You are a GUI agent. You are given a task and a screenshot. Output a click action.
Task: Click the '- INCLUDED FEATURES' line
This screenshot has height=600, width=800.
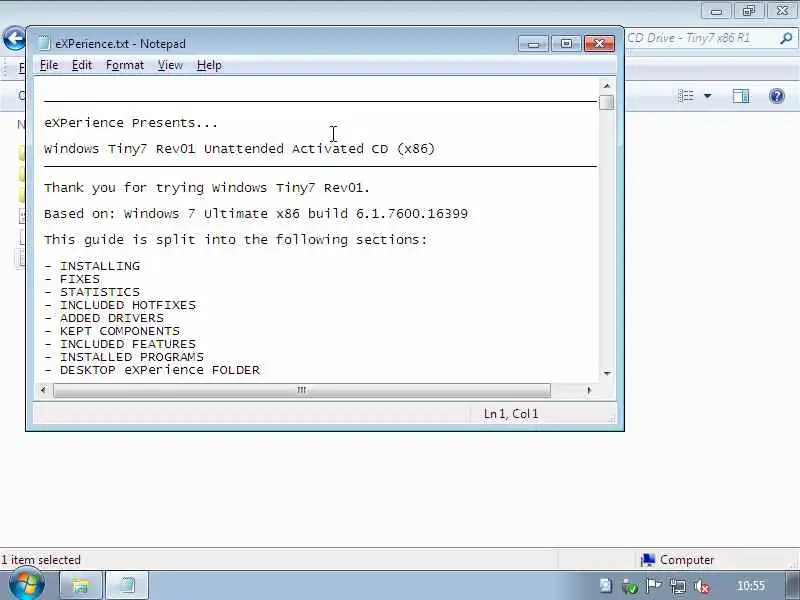pos(120,344)
